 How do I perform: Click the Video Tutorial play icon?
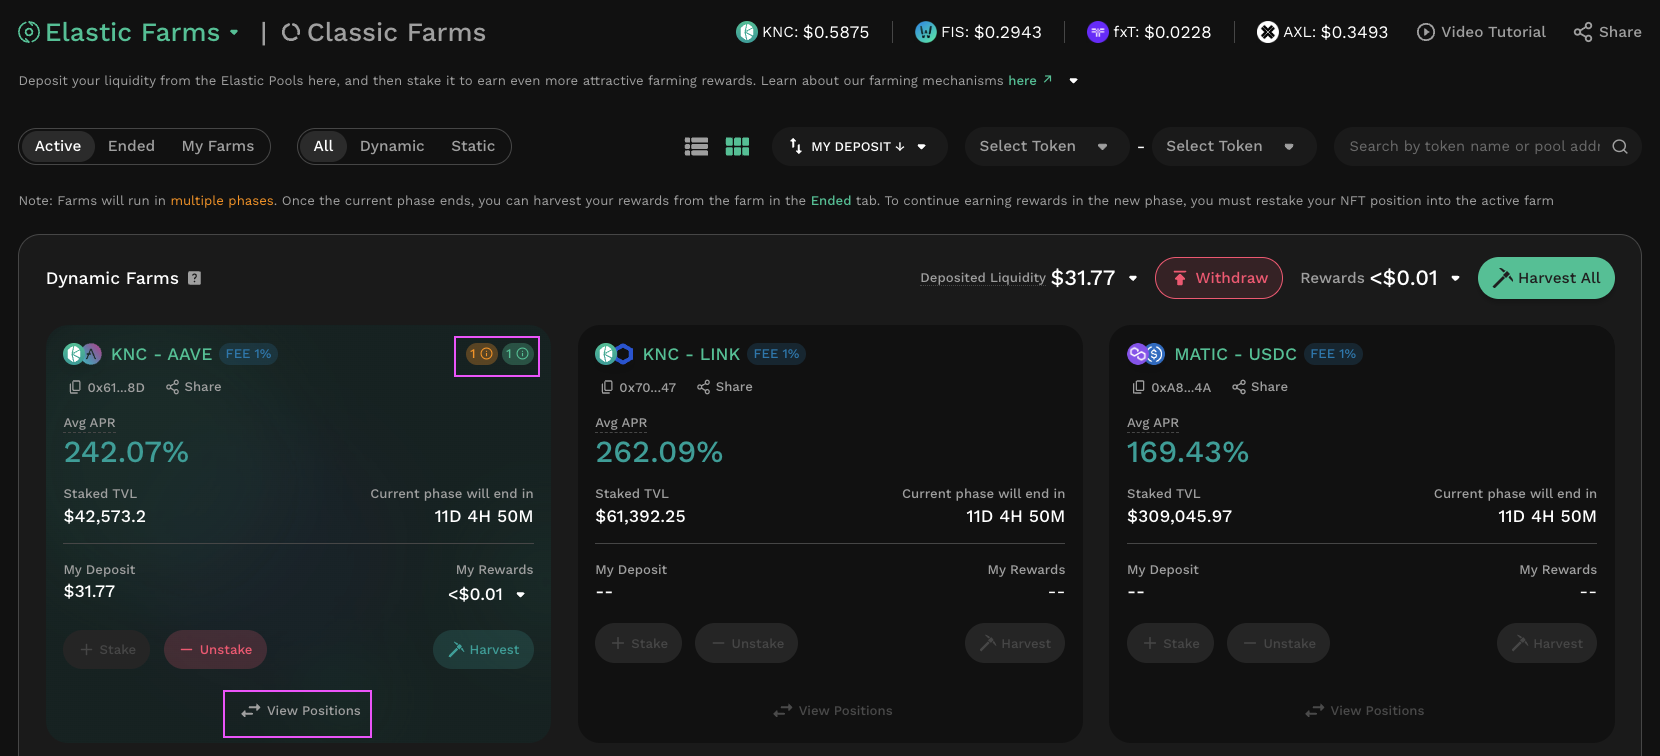(x=1425, y=32)
